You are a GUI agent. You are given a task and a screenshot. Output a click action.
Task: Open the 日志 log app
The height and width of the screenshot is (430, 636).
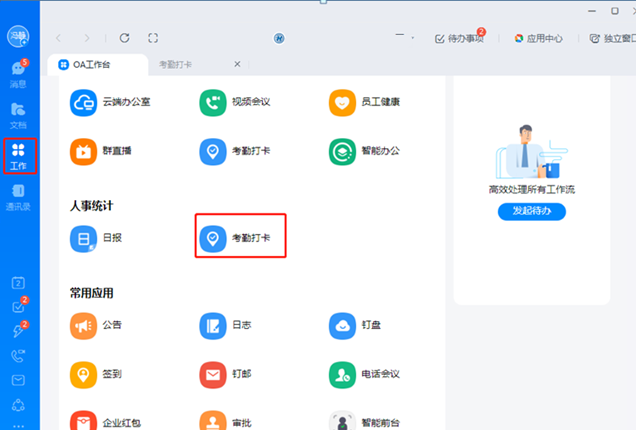pyautogui.click(x=228, y=326)
